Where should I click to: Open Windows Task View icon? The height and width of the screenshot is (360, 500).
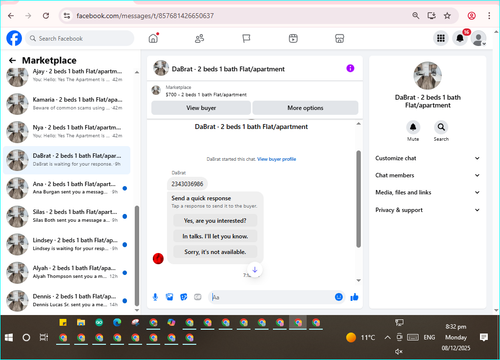(x=44, y=337)
